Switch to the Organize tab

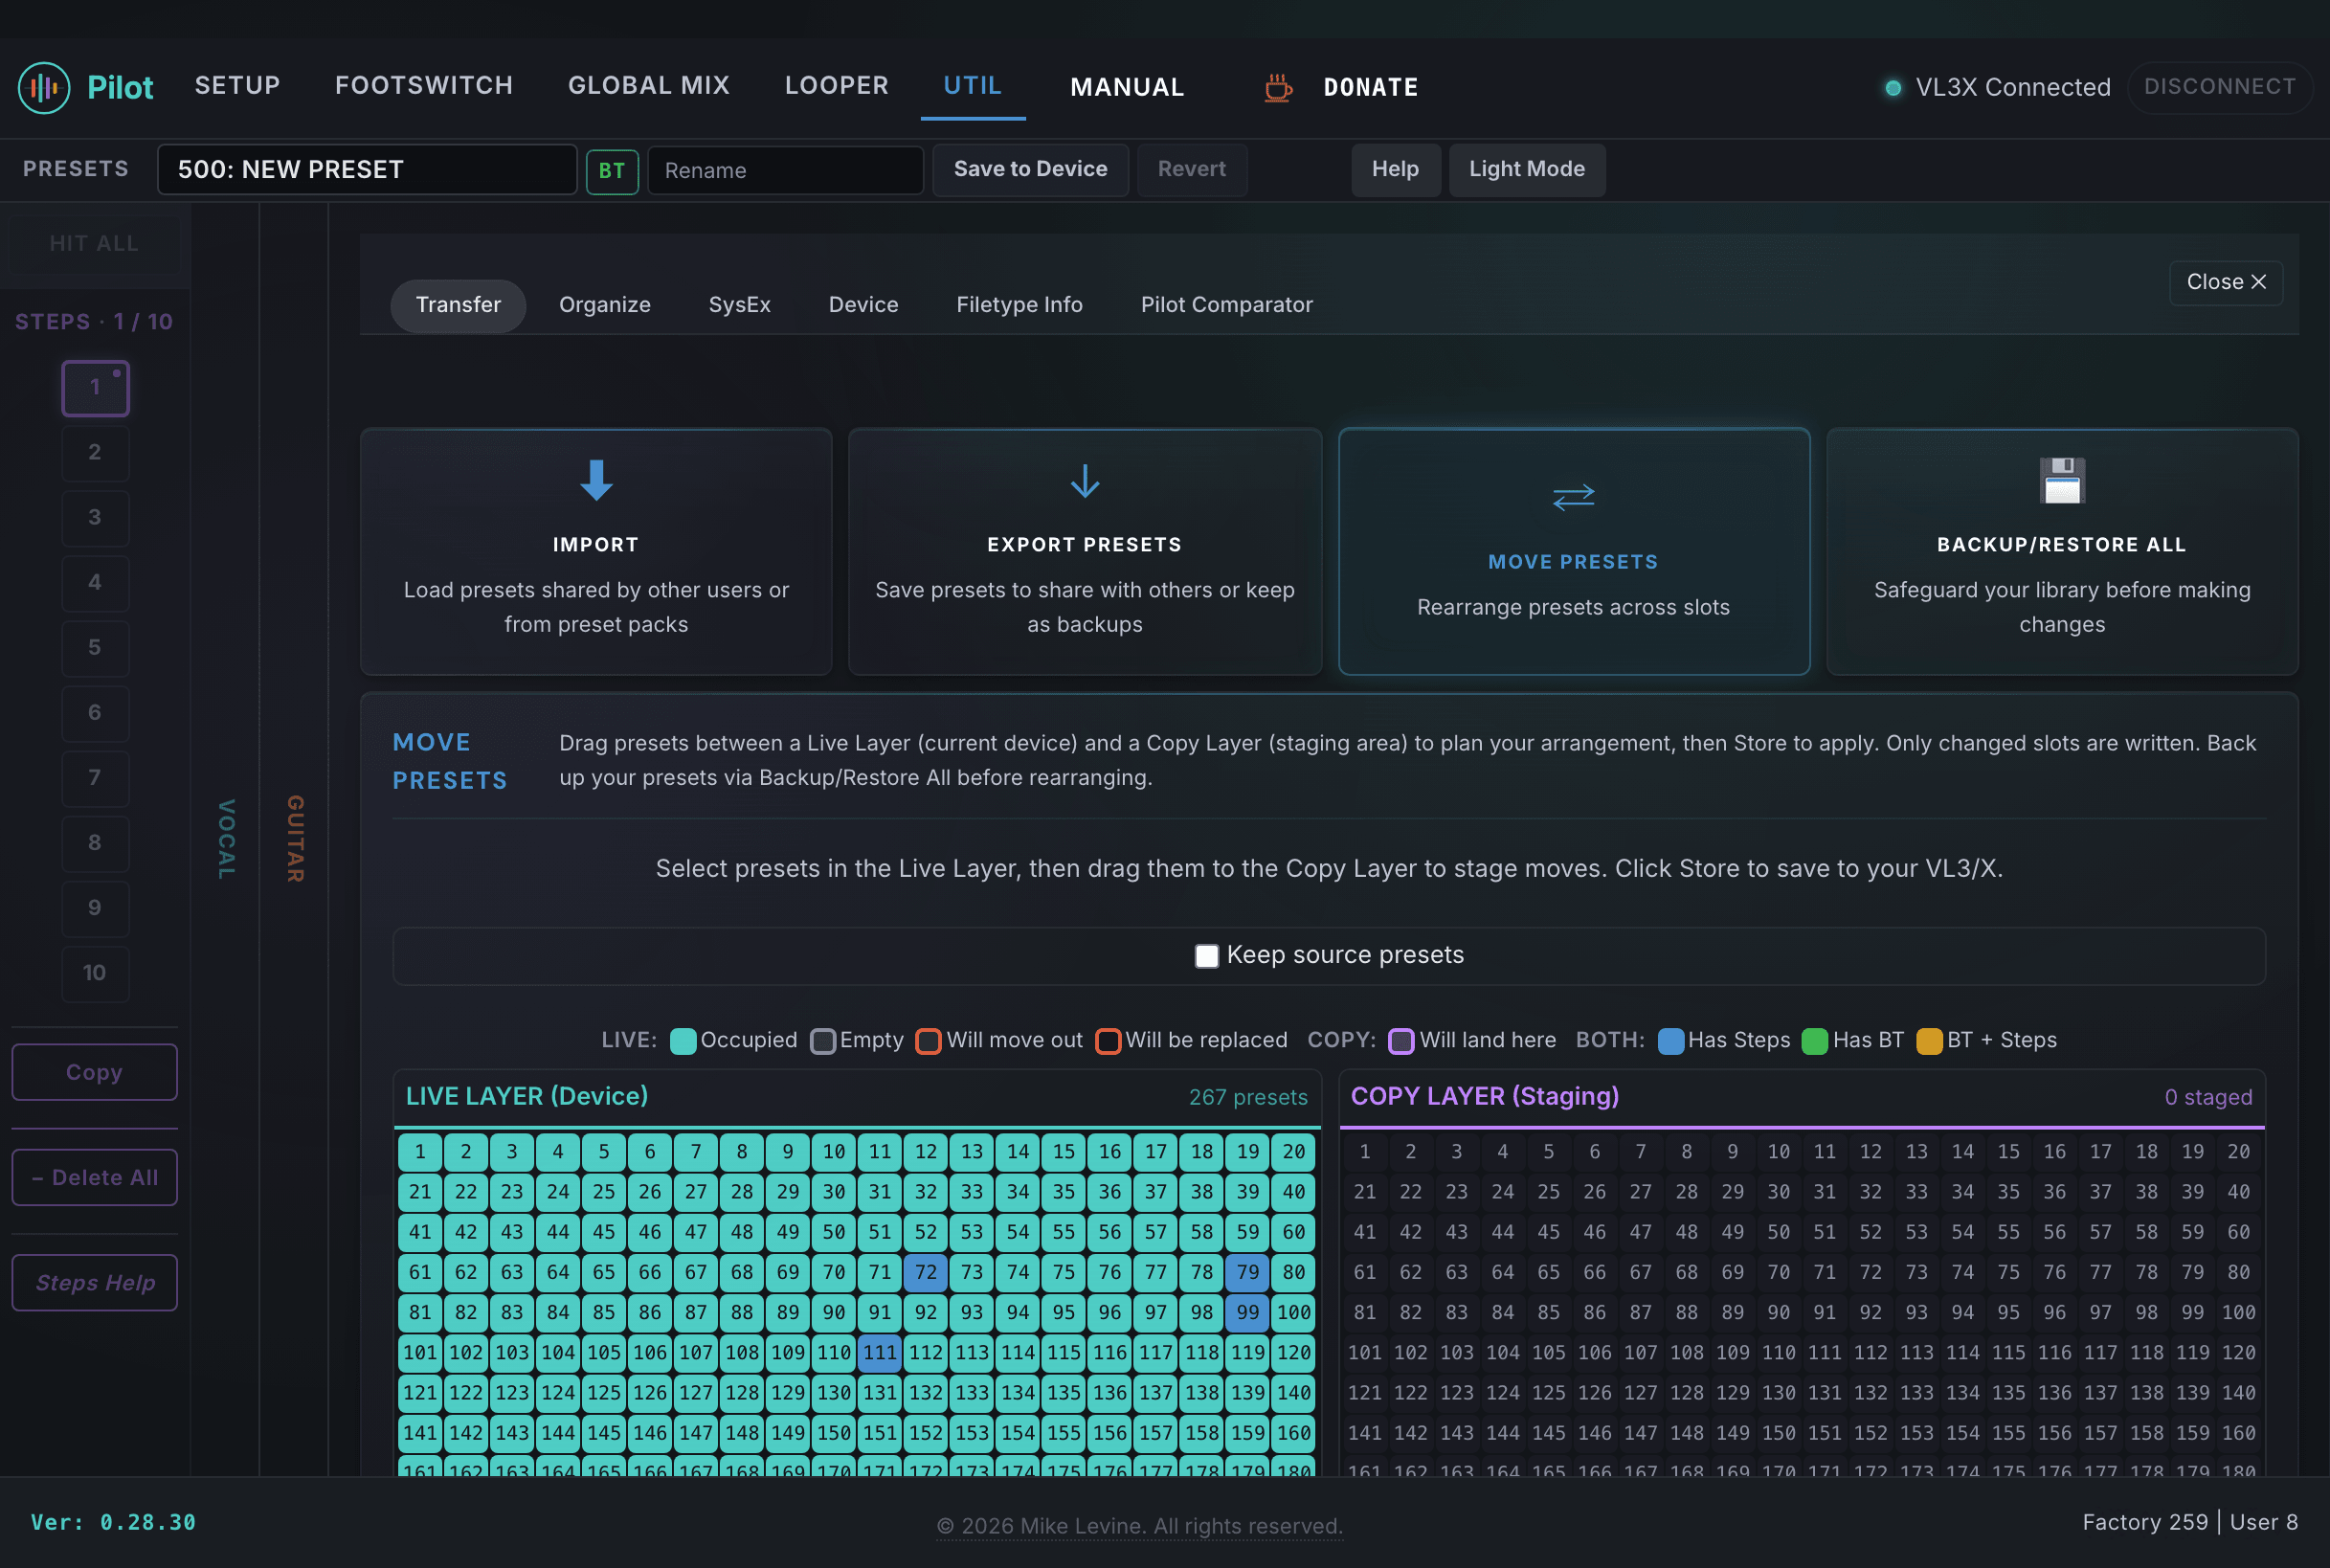coord(604,305)
